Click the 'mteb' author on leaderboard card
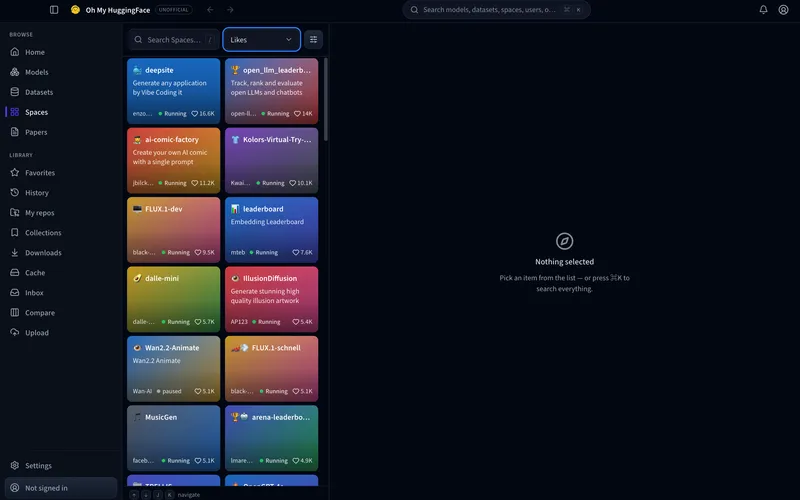Viewport: 800px width, 500px height. click(238, 253)
